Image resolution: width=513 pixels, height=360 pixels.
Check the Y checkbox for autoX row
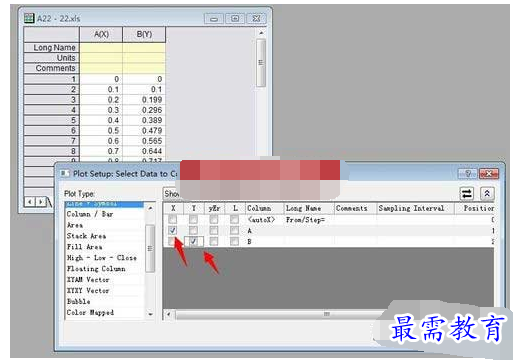coord(193,219)
